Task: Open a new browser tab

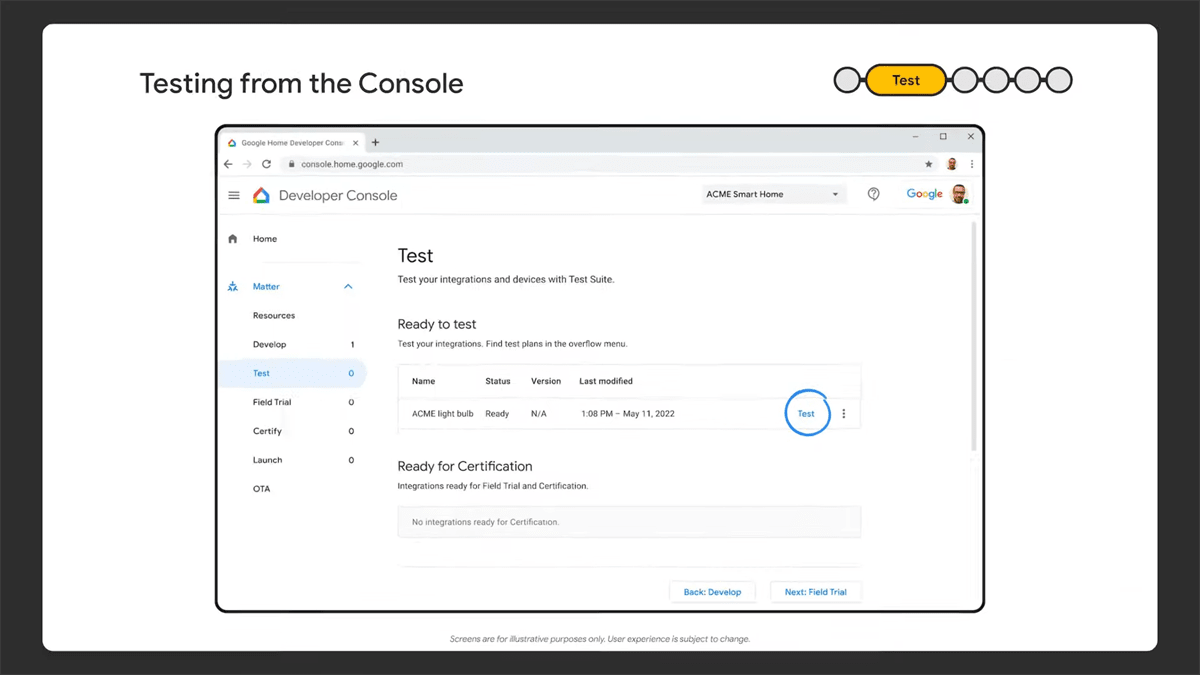Action: 376,142
